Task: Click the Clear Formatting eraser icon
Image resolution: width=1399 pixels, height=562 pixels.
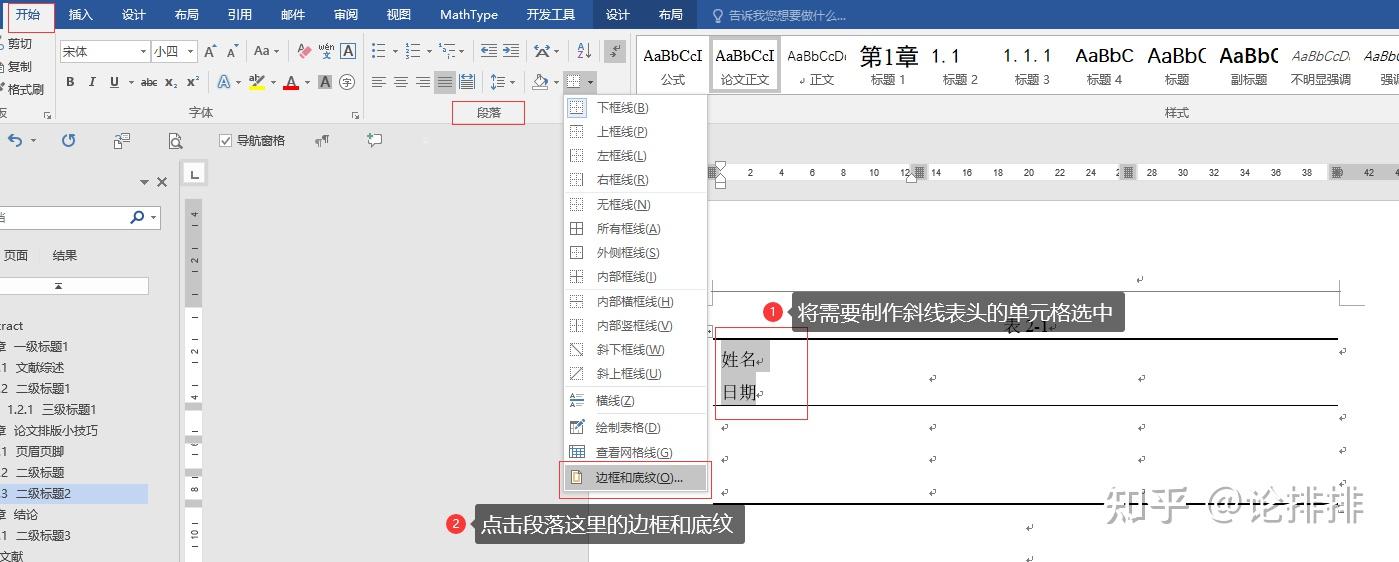Action: tap(304, 51)
